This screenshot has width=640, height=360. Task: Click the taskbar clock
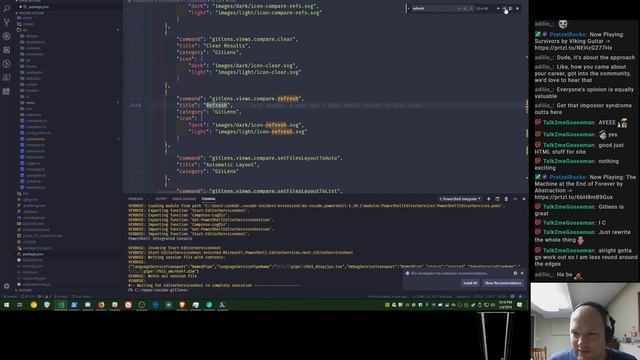[505, 305]
